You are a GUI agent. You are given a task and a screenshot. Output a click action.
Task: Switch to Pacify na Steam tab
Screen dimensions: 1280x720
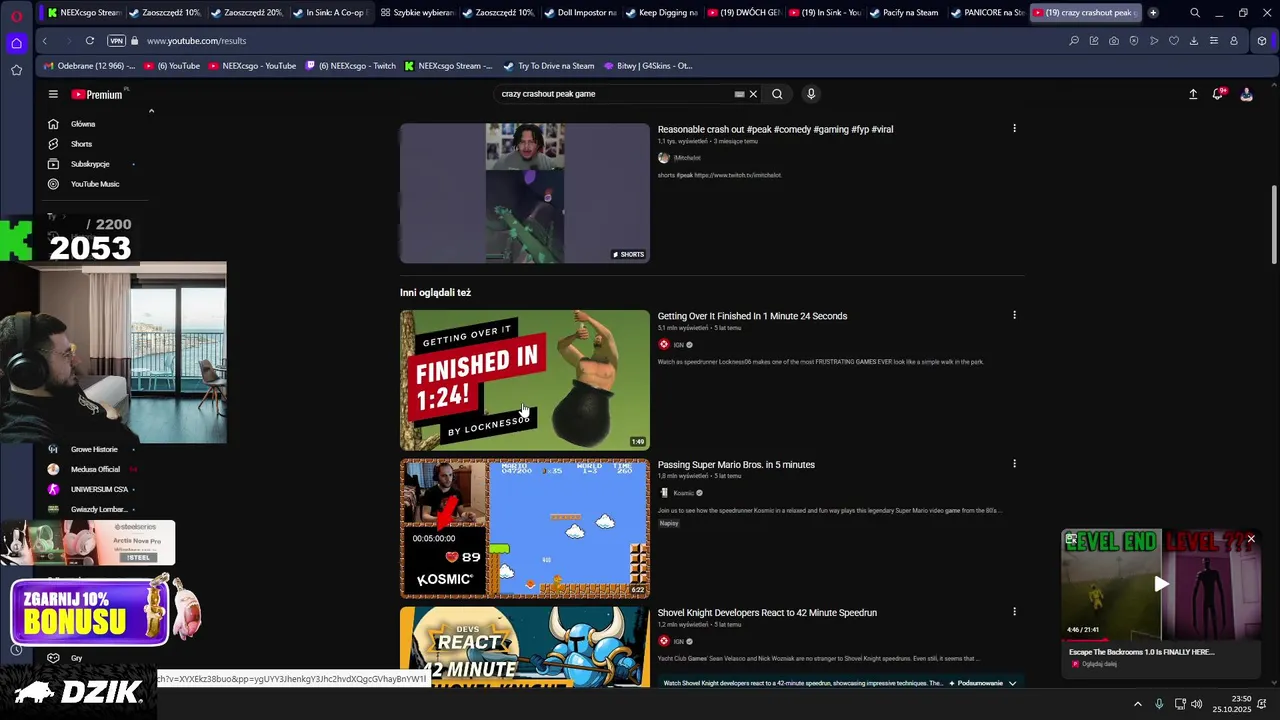pyautogui.click(x=904, y=13)
